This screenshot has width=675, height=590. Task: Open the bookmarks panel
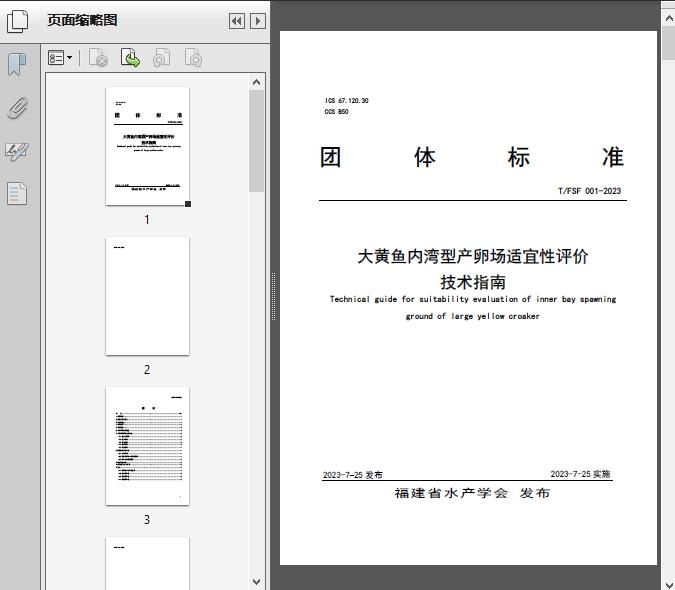17,66
